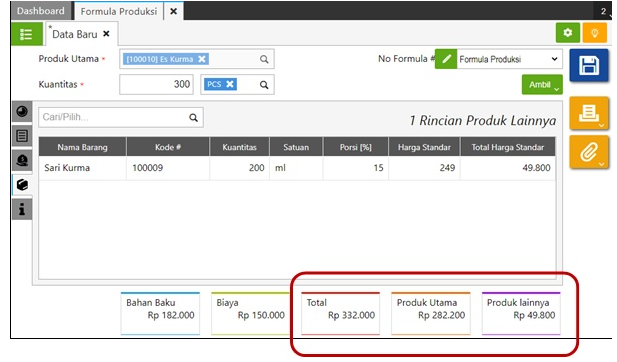Open the Ambil dropdown button
Image resolution: width=617 pixels, height=362 pixels.
tap(542, 85)
